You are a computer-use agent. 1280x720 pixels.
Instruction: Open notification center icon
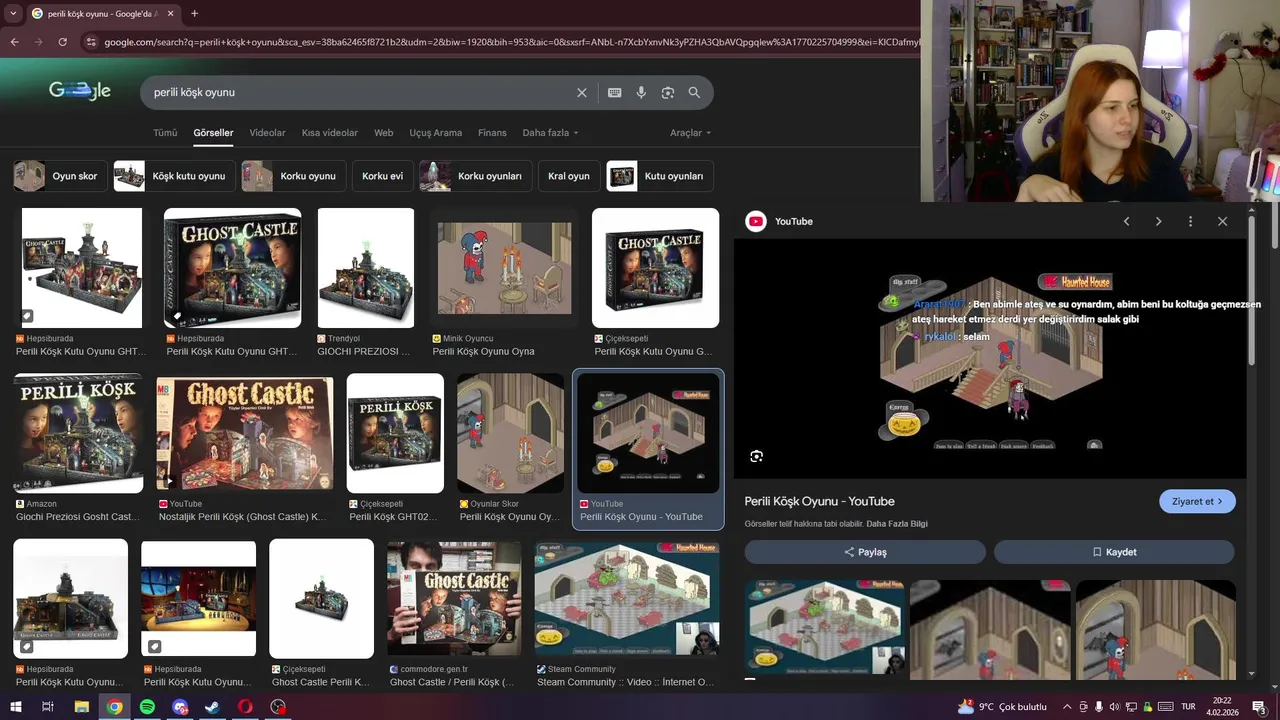(x=1259, y=707)
